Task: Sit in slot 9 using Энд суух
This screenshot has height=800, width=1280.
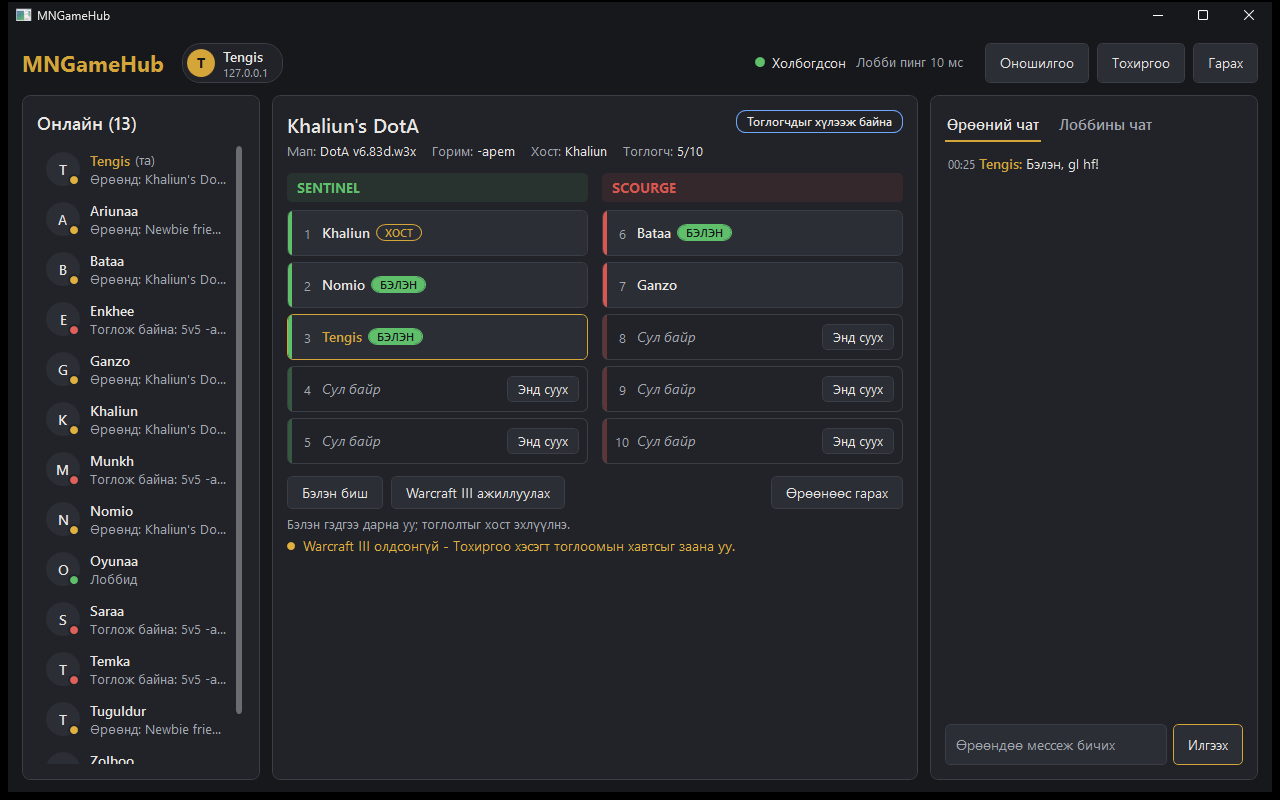Action: coord(858,389)
